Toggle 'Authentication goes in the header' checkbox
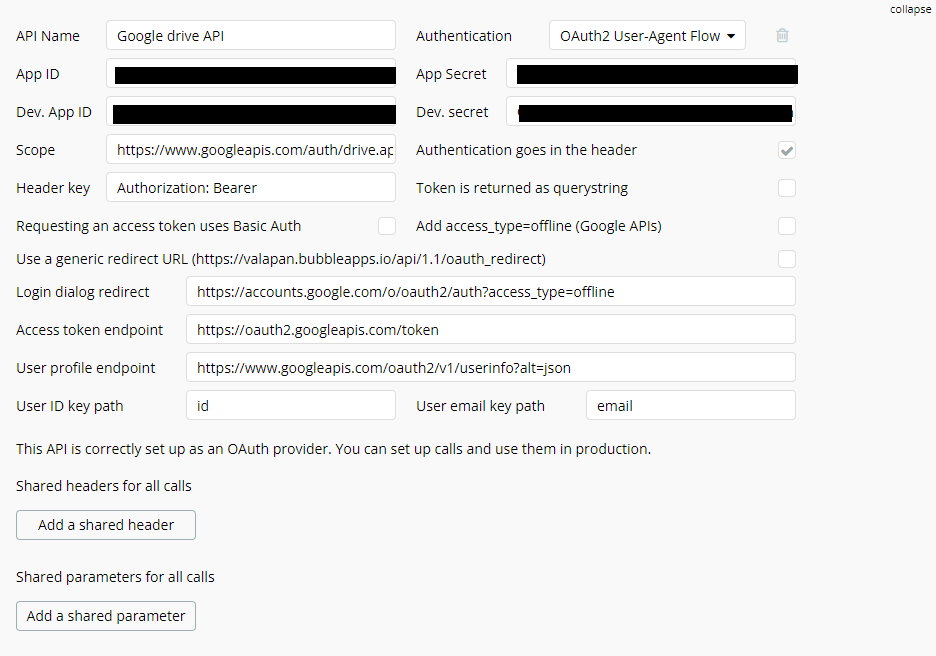The width and height of the screenshot is (936, 656). 787,150
